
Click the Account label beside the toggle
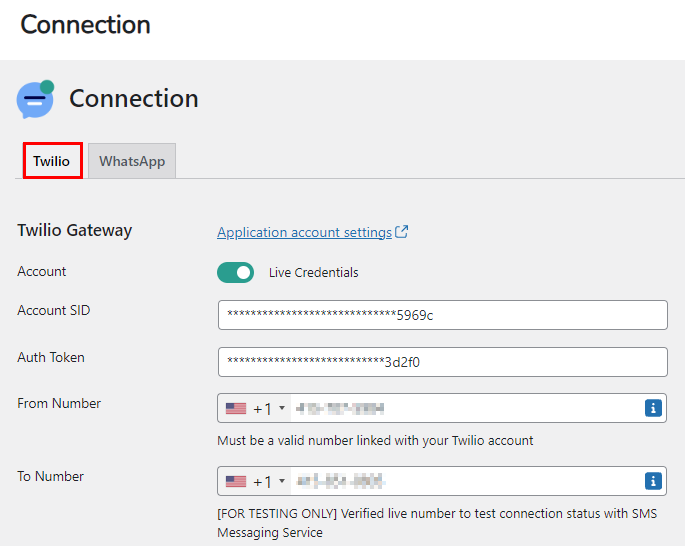click(42, 272)
